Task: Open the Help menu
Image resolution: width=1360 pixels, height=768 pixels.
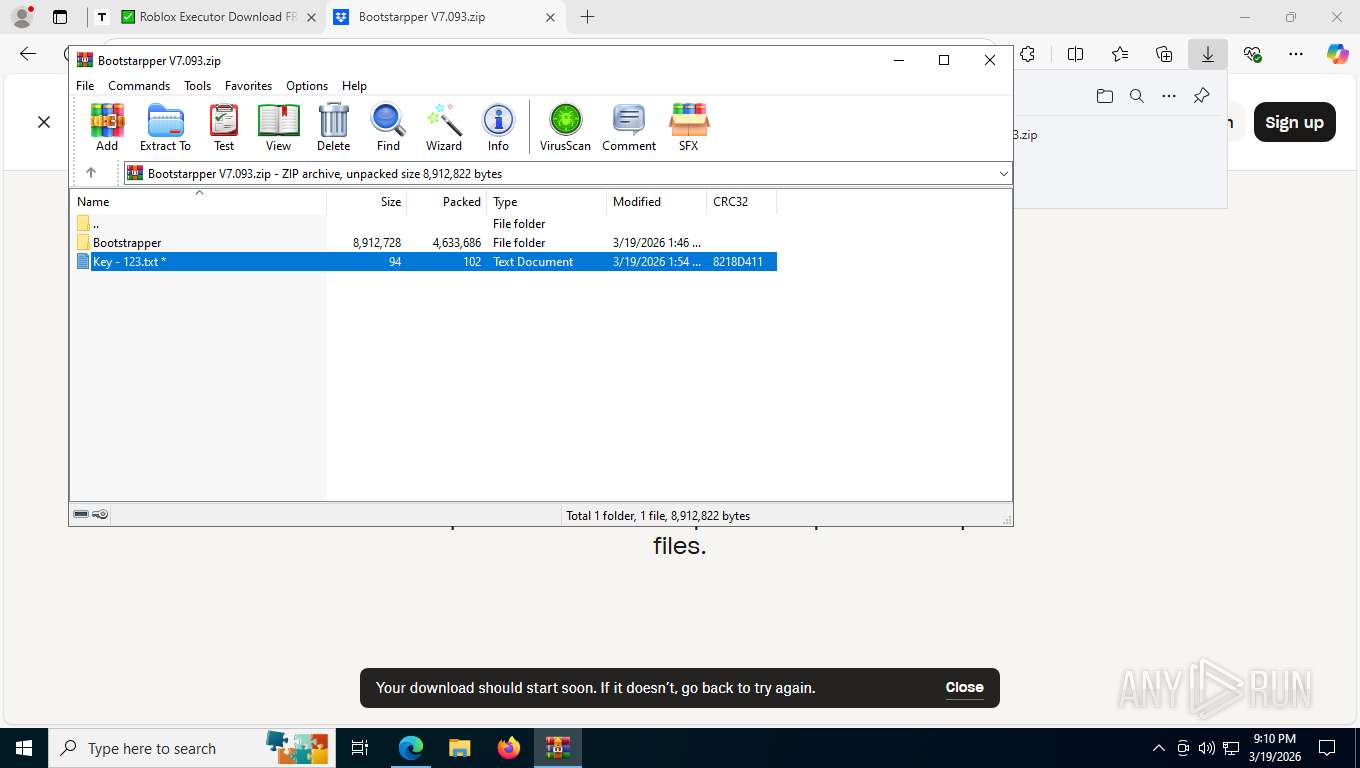Action: tap(354, 86)
